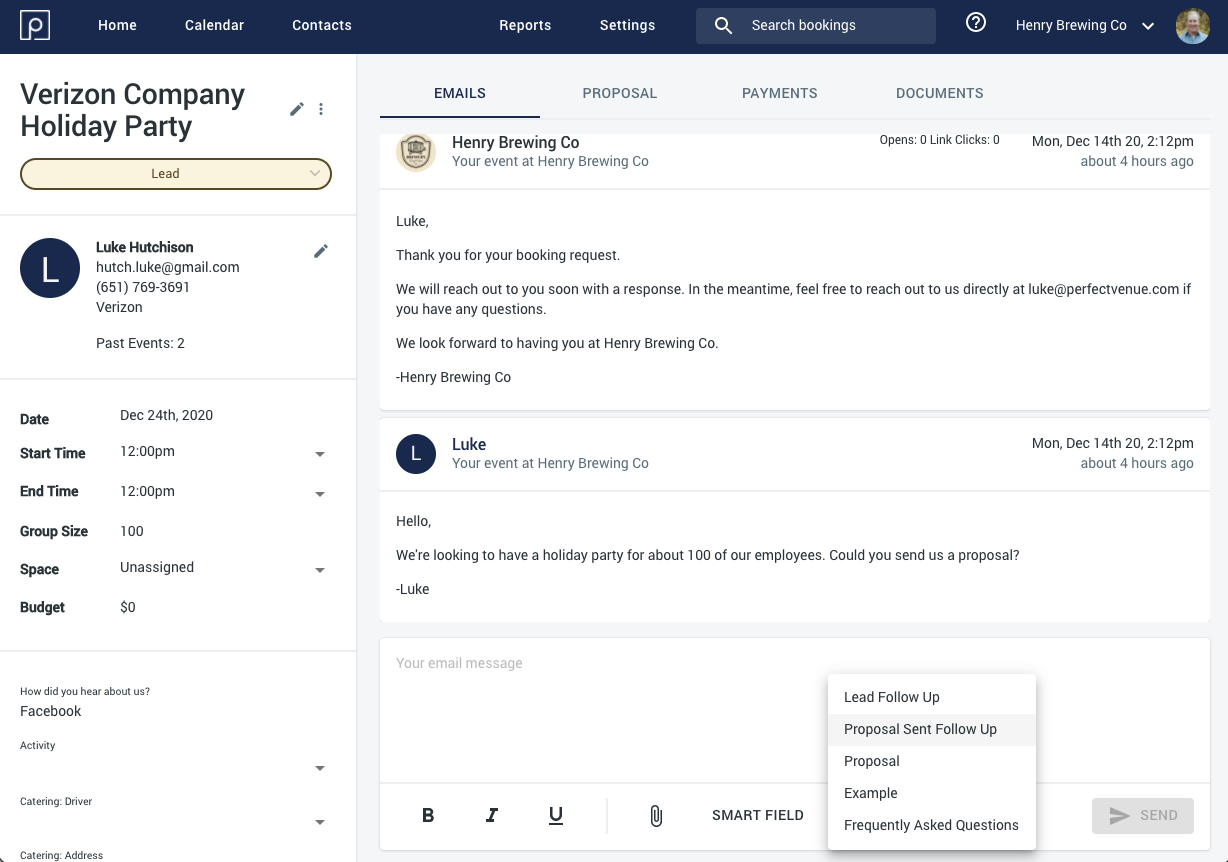Viewport: 1228px width, 862px height.
Task: Click in the Search bookings field
Action: tap(816, 26)
